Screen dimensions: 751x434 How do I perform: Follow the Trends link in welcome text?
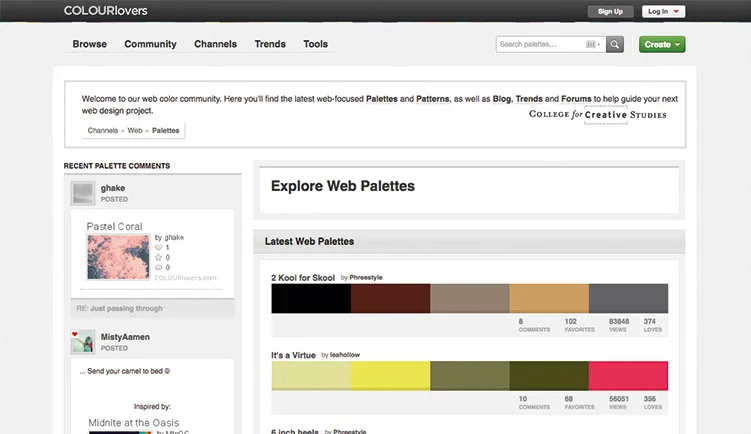pos(529,99)
